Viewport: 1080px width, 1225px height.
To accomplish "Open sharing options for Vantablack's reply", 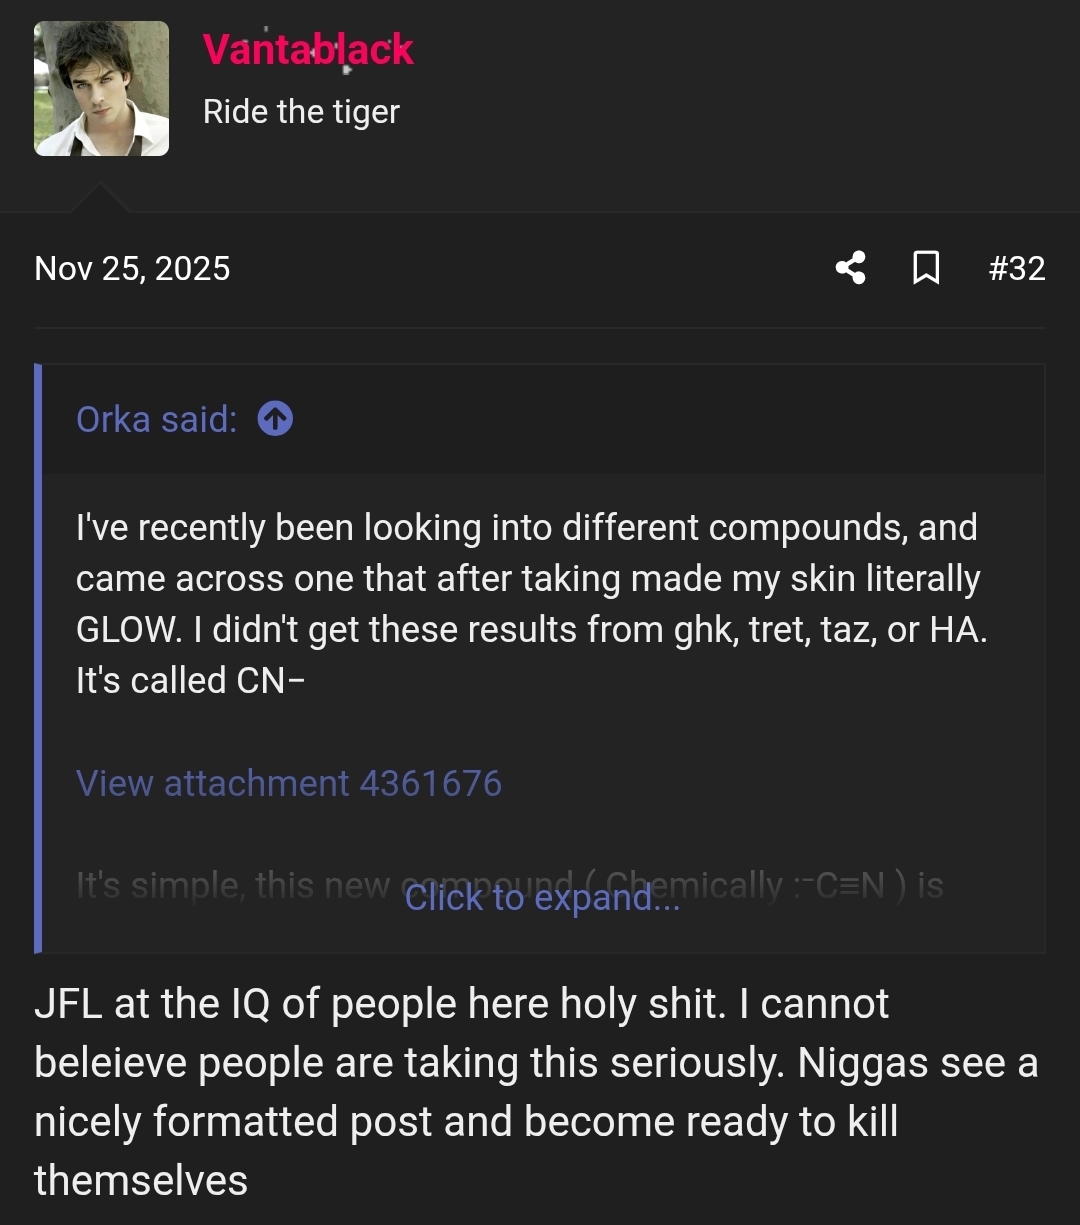I will tap(849, 268).
